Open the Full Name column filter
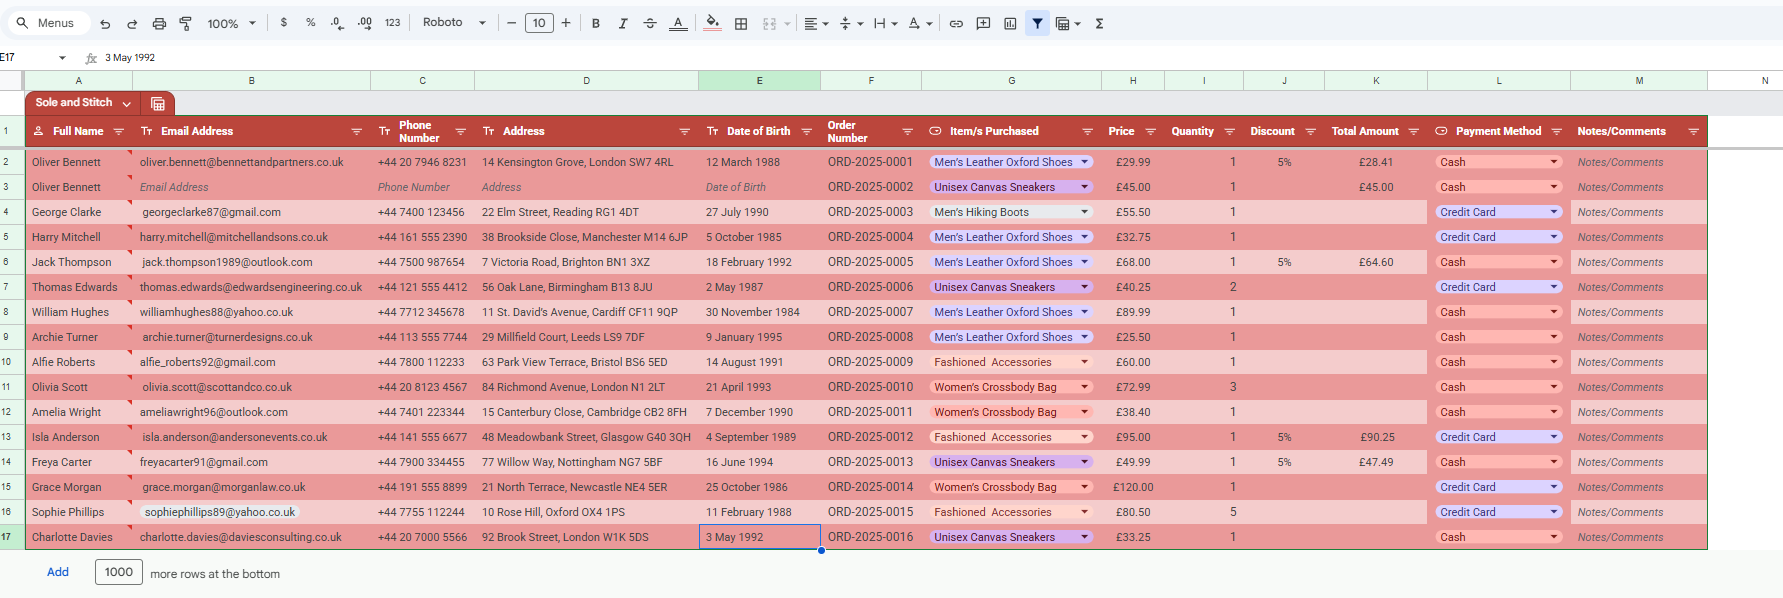The height and width of the screenshot is (598, 1783). click(118, 131)
